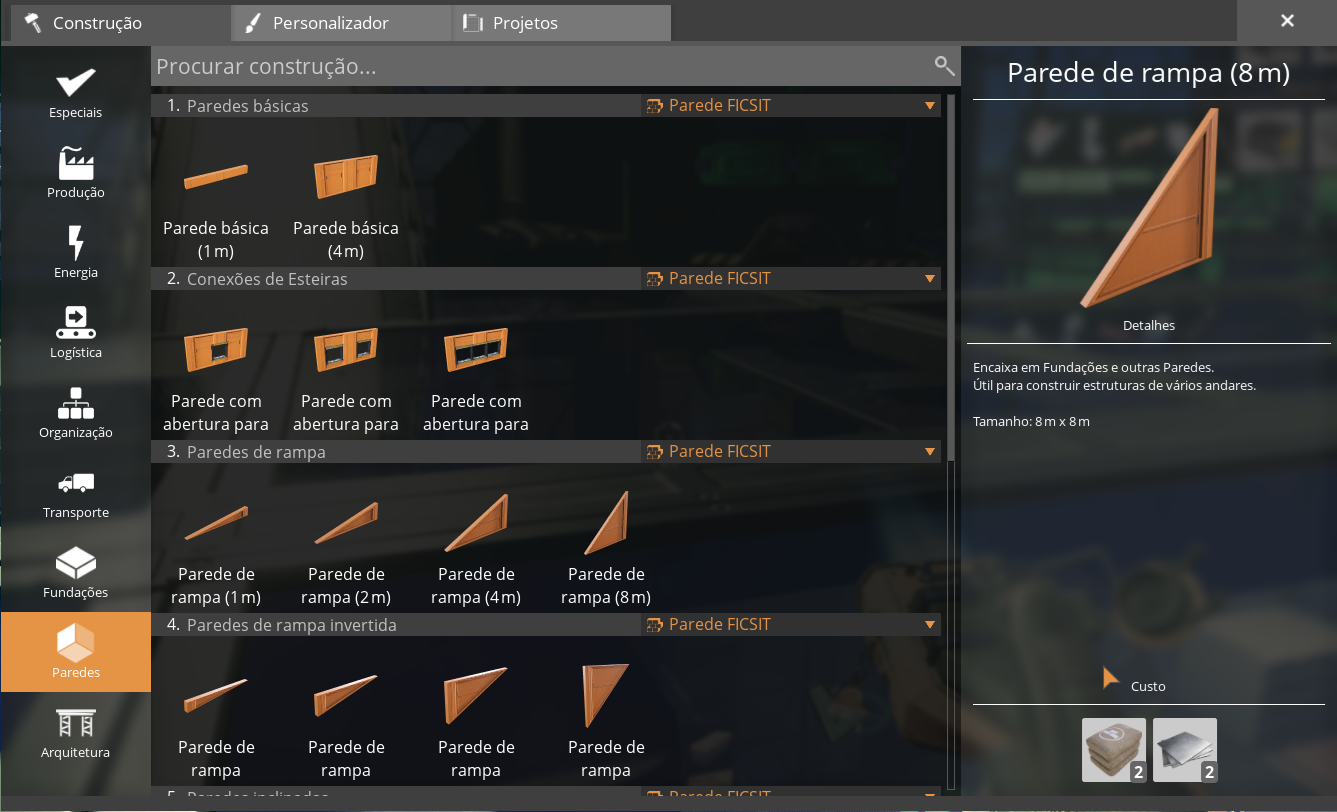The width and height of the screenshot is (1337, 812).
Task: Open Parede FICSIT dropdown for Conexões de Esteiras
Action: (x=791, y=278)
